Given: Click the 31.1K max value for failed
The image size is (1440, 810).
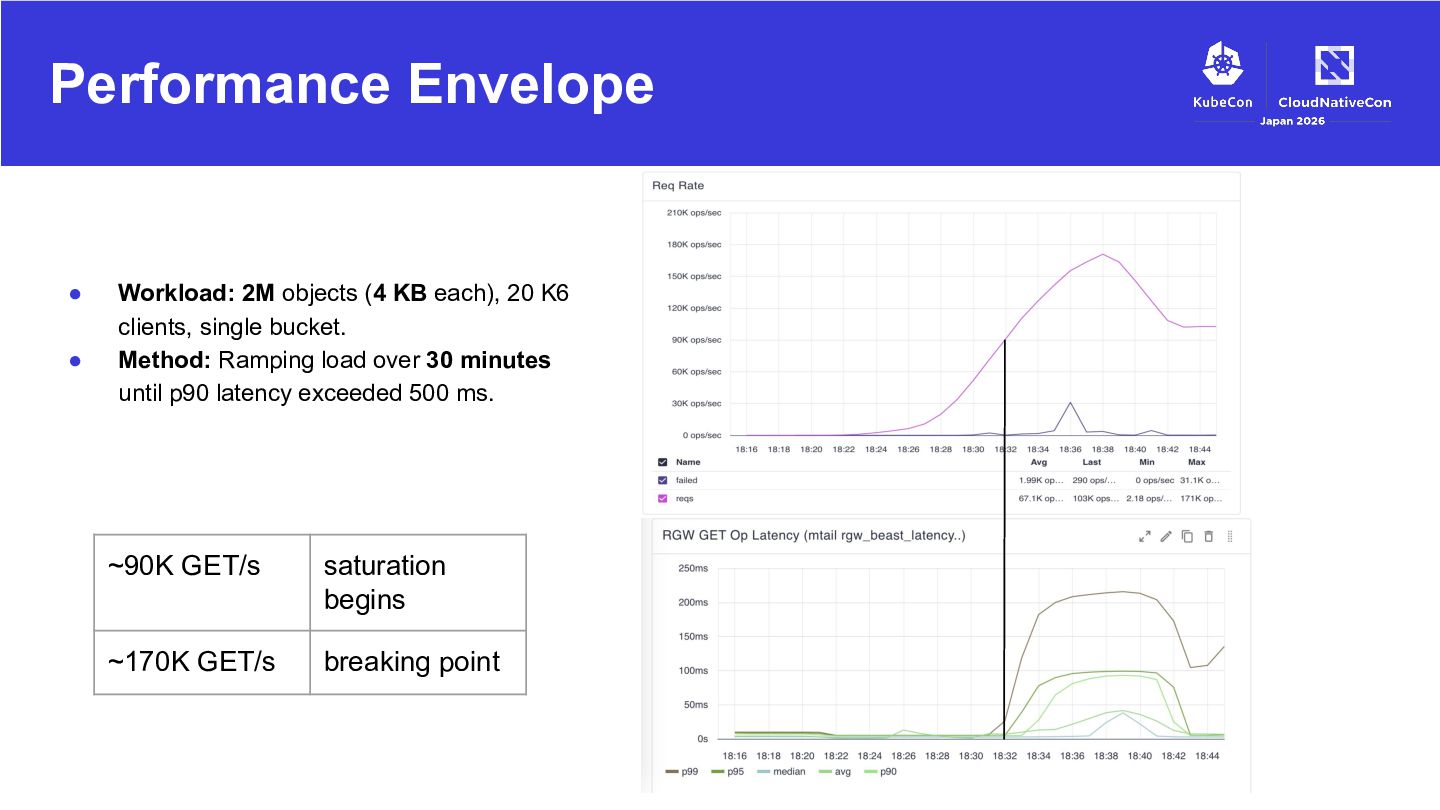Looking at the screenshot, I should point(1200,481).
